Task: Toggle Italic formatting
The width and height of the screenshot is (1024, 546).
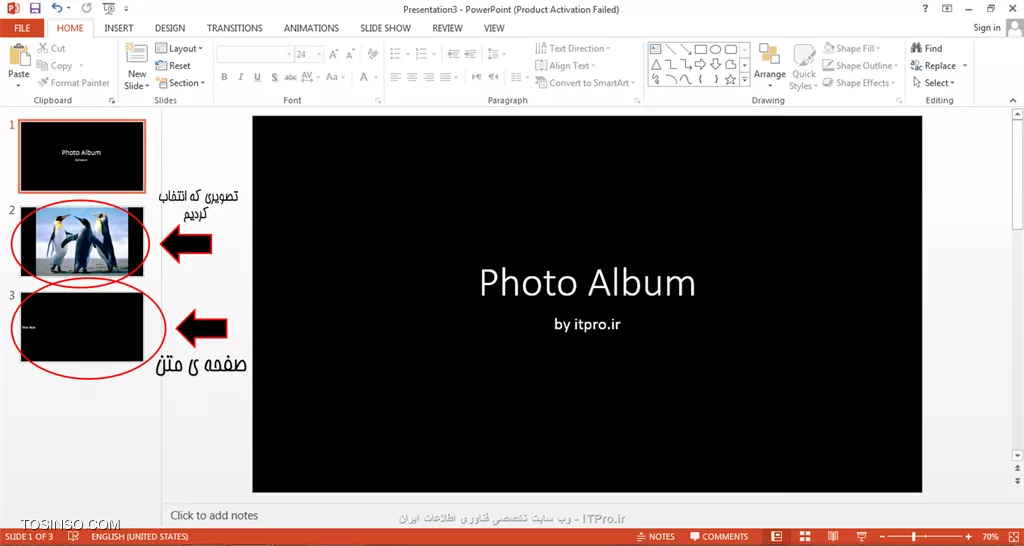Action: point(241,76)
